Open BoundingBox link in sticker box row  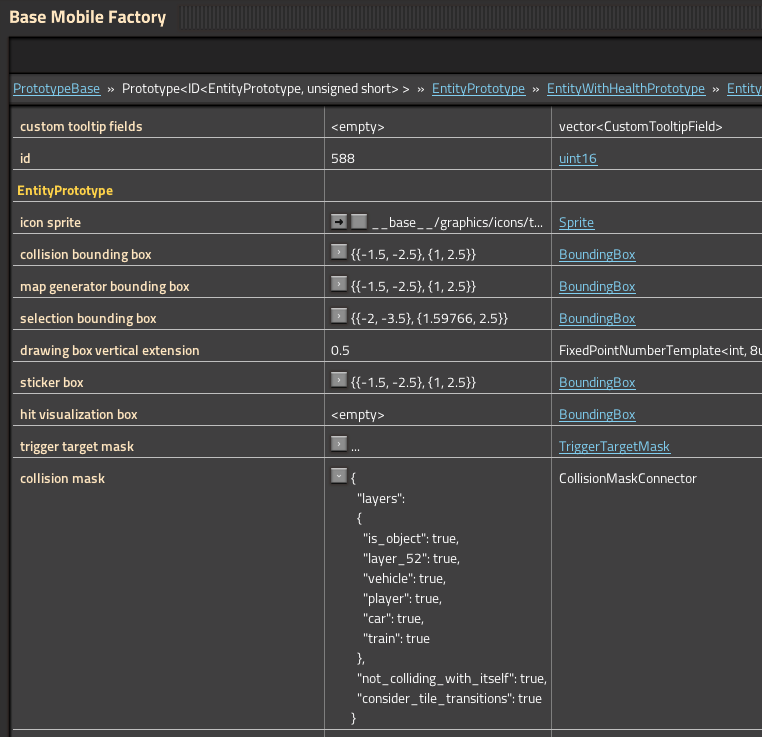point(597,383)
